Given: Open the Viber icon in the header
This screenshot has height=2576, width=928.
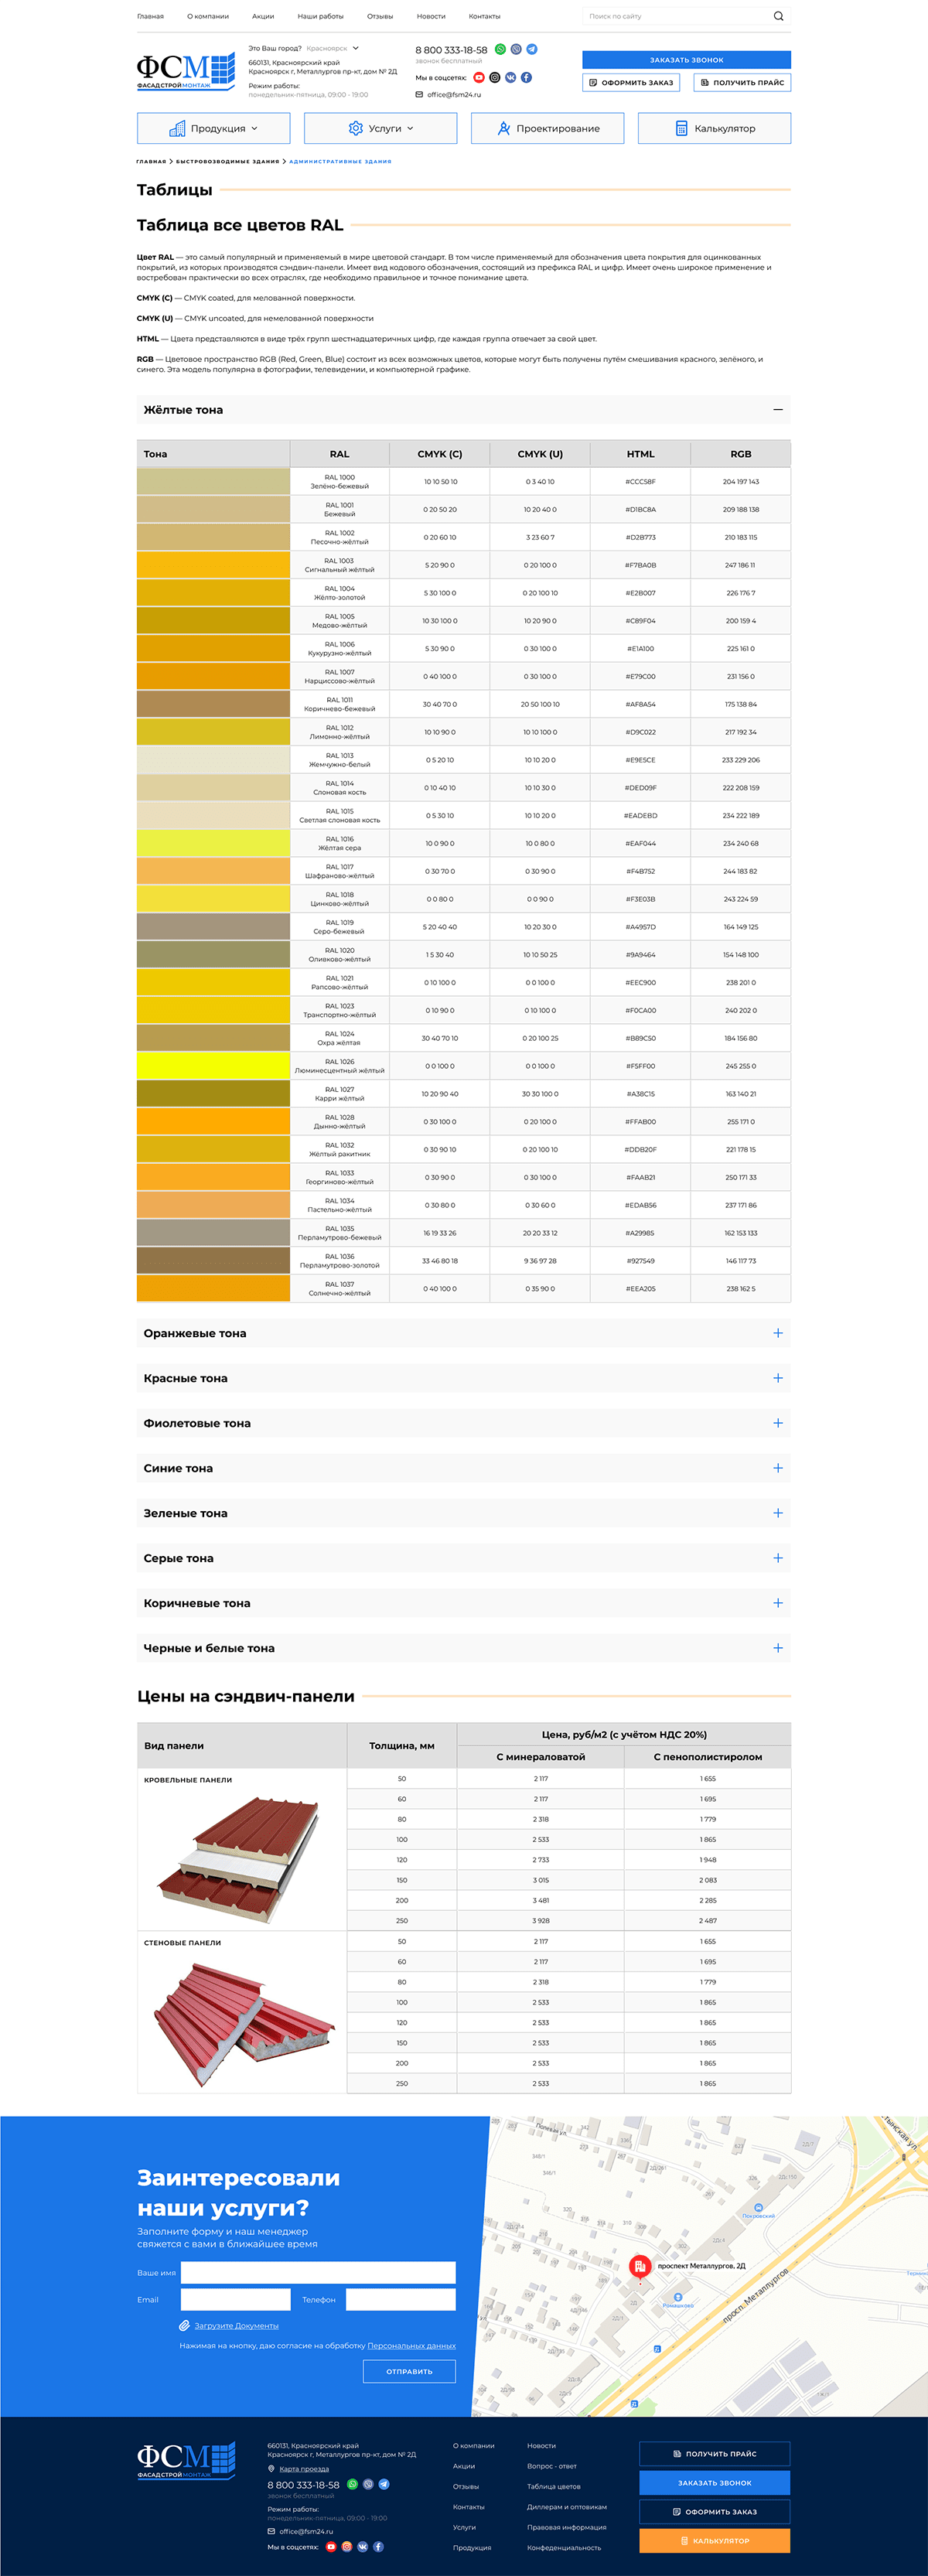Looking at the screenshot, I should (516, 49).
